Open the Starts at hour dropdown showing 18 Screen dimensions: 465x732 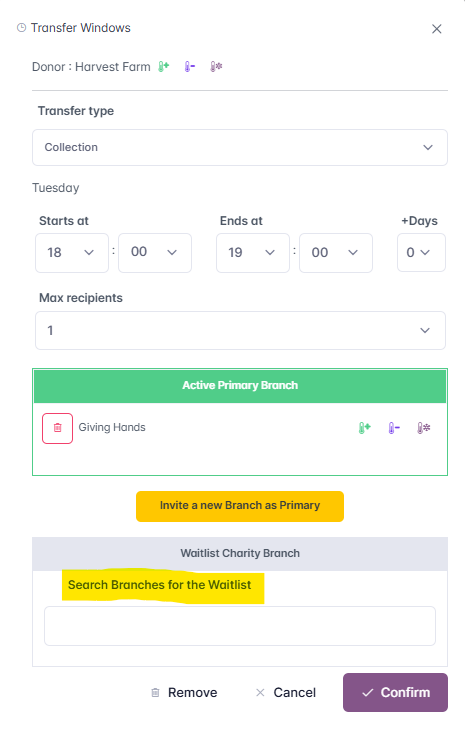point(72,253)
